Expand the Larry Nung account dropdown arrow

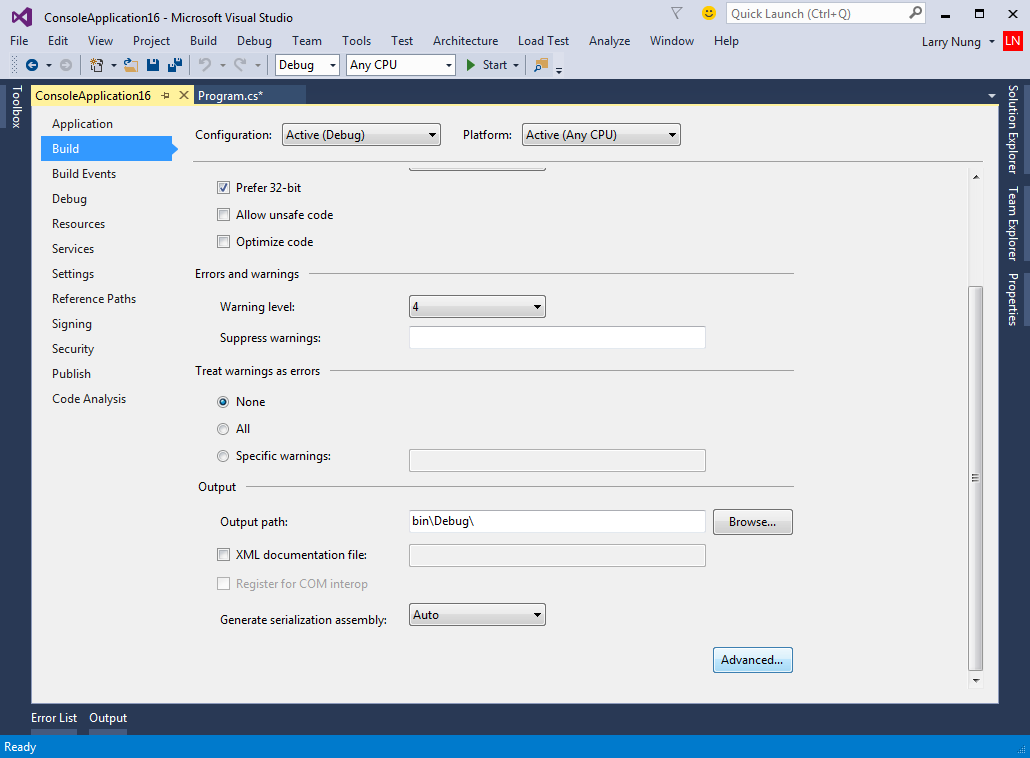[992, 42]
